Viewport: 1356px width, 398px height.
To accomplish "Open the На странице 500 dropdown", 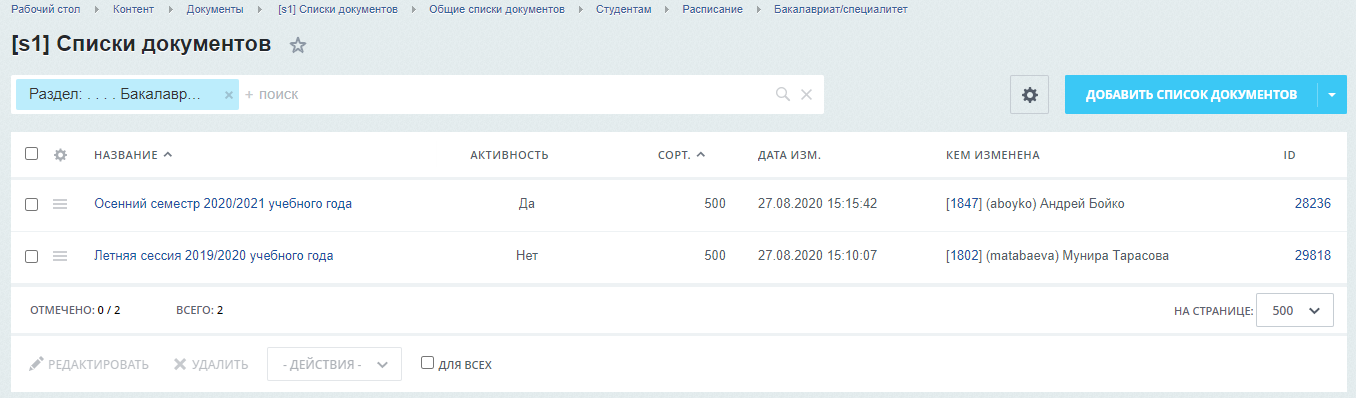I will coord(1295,311).
